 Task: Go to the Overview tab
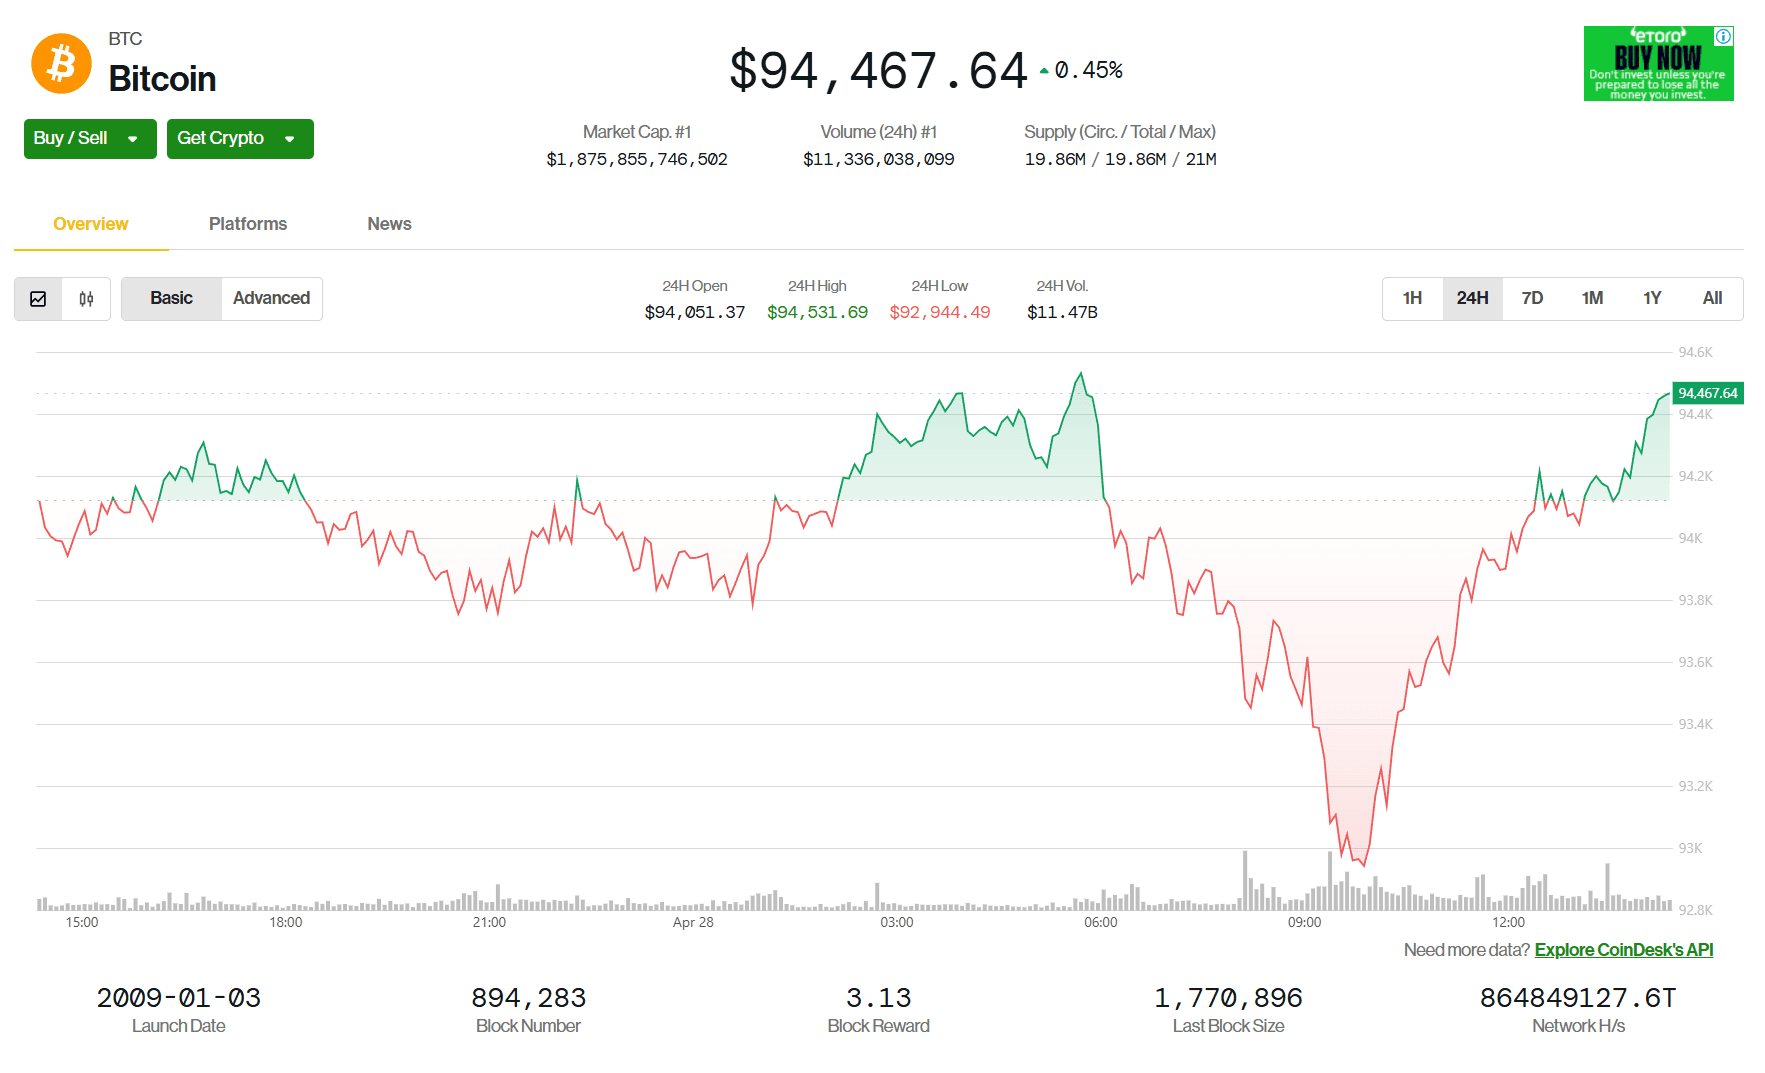[91, 224]
